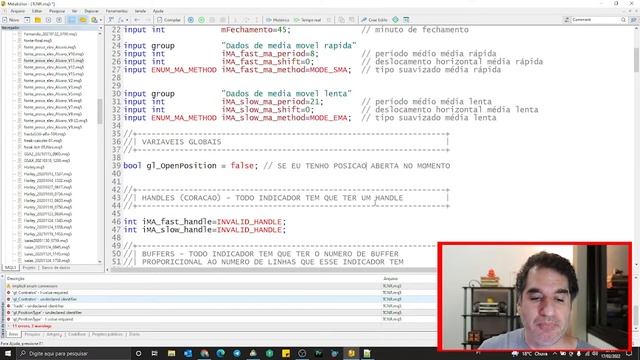Select the Erros tab in toolbox
640x360 pixels.
point(13,334)
